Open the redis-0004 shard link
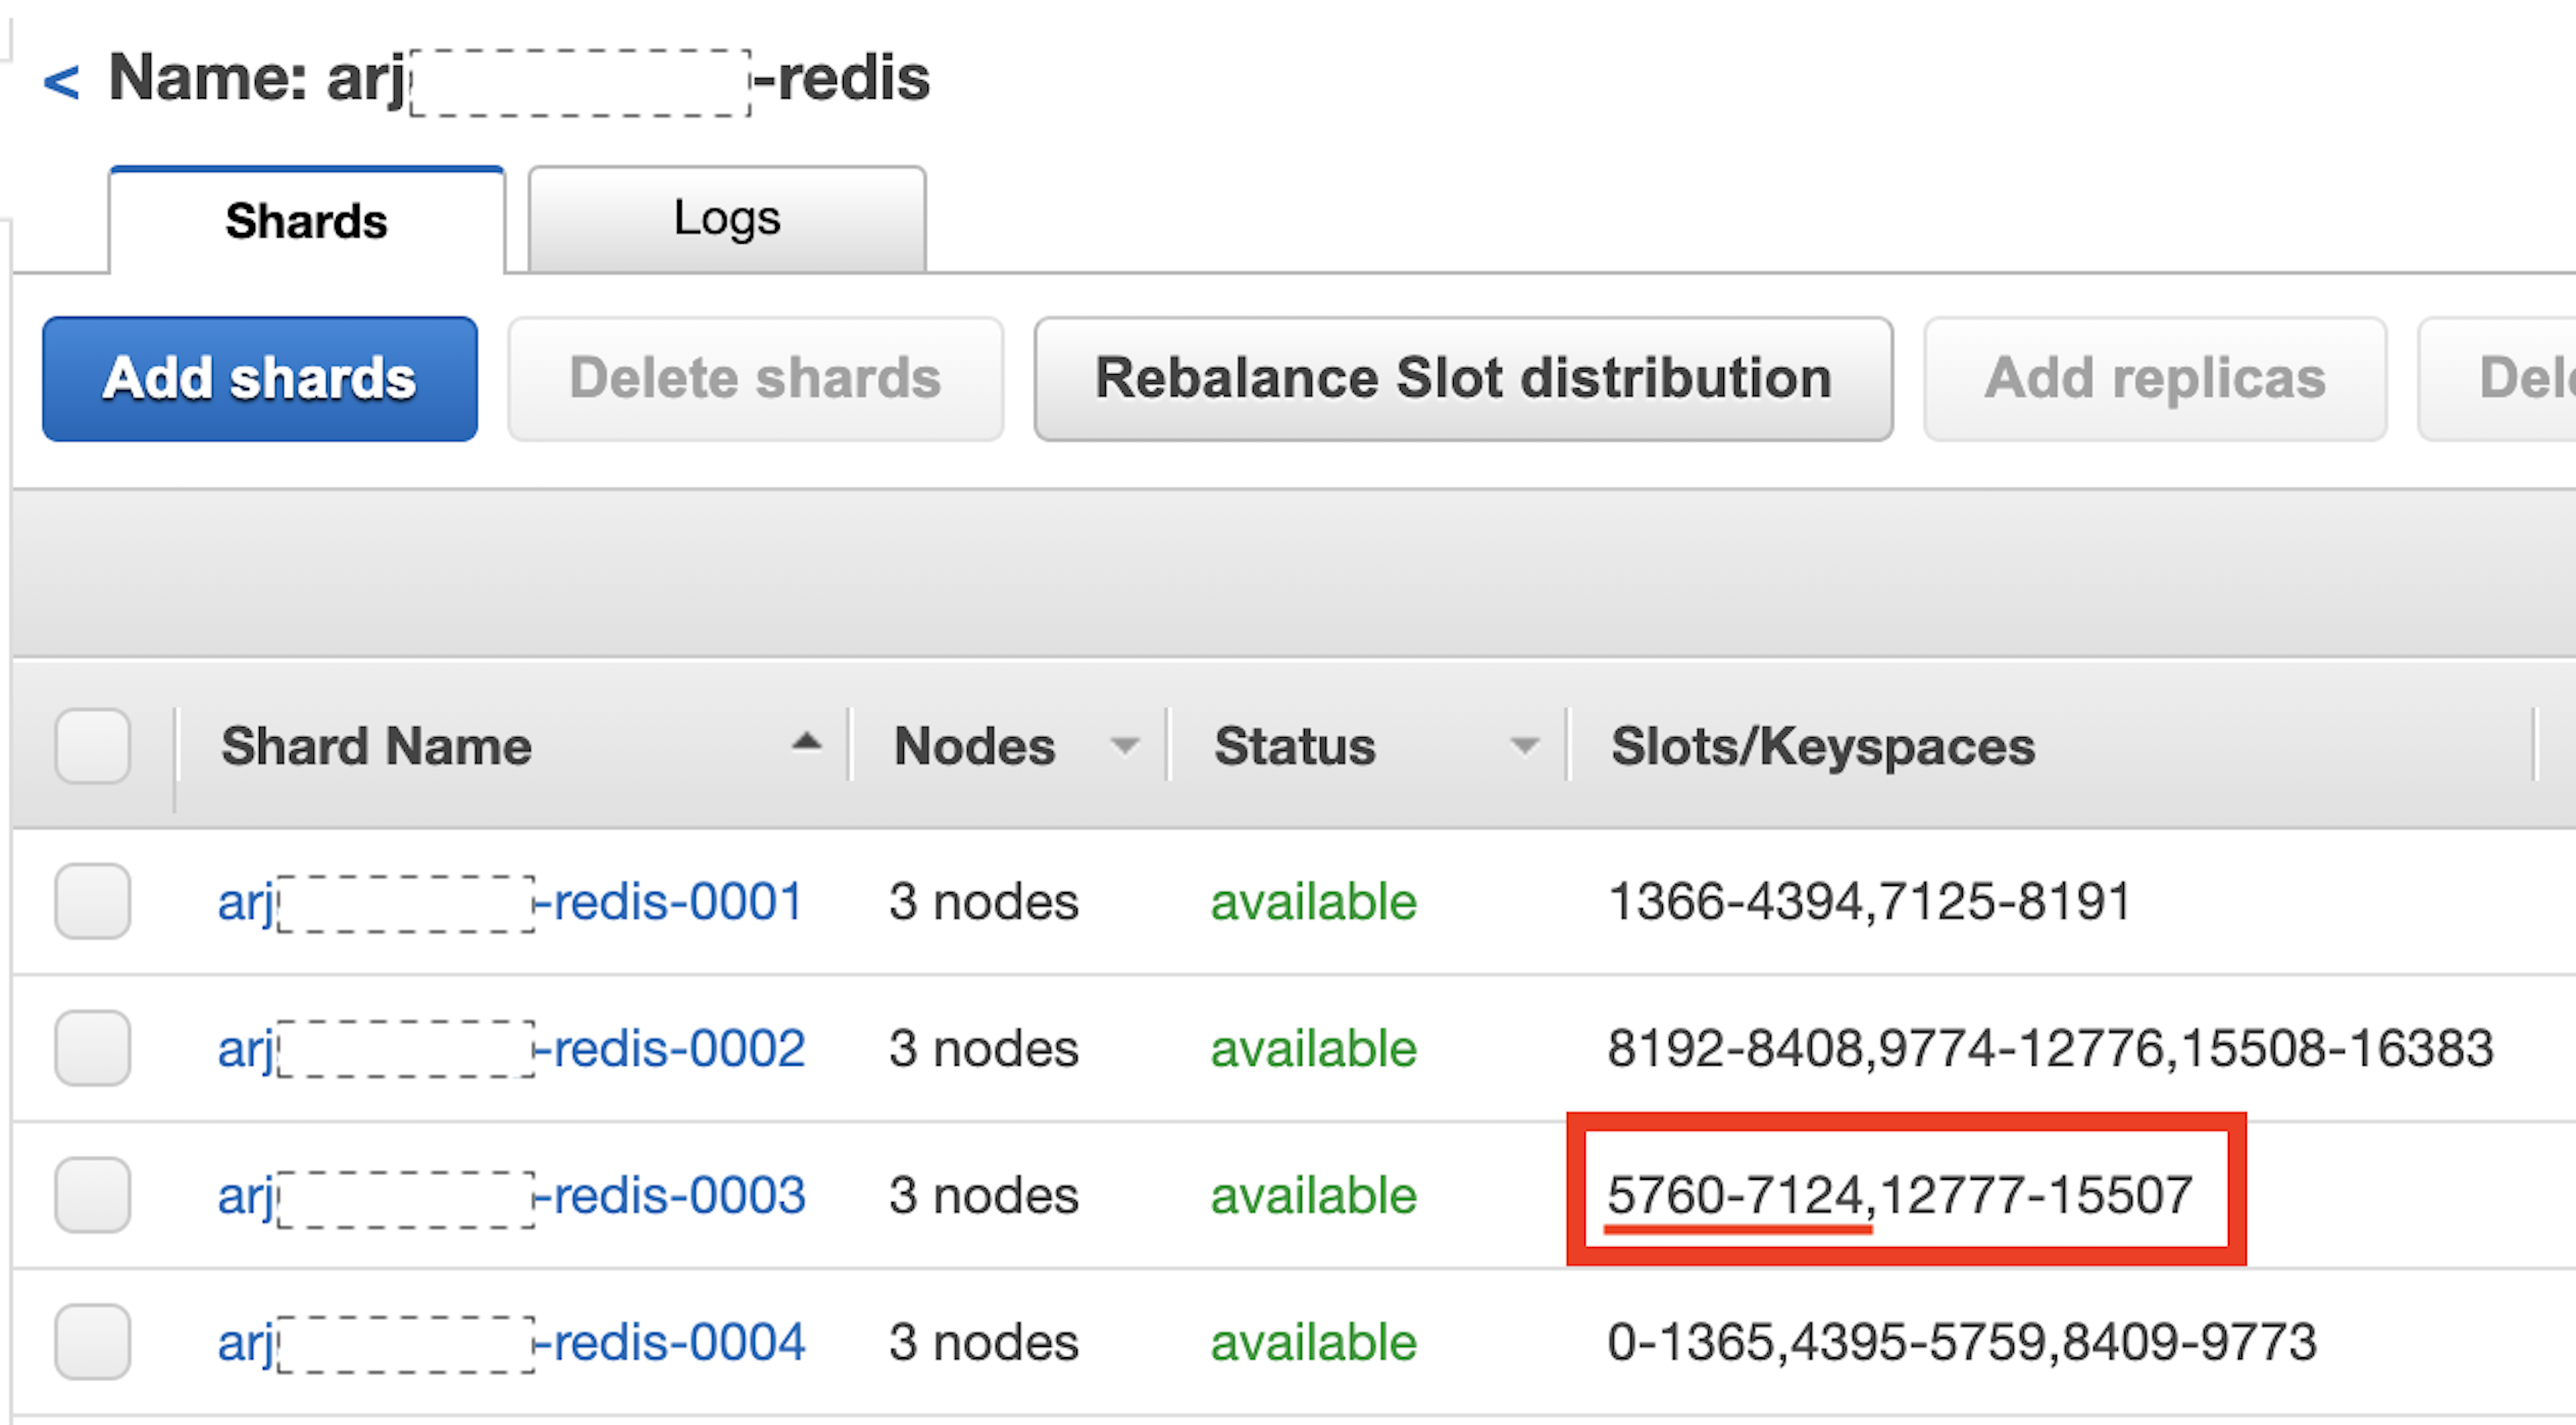 point(510,1342)
